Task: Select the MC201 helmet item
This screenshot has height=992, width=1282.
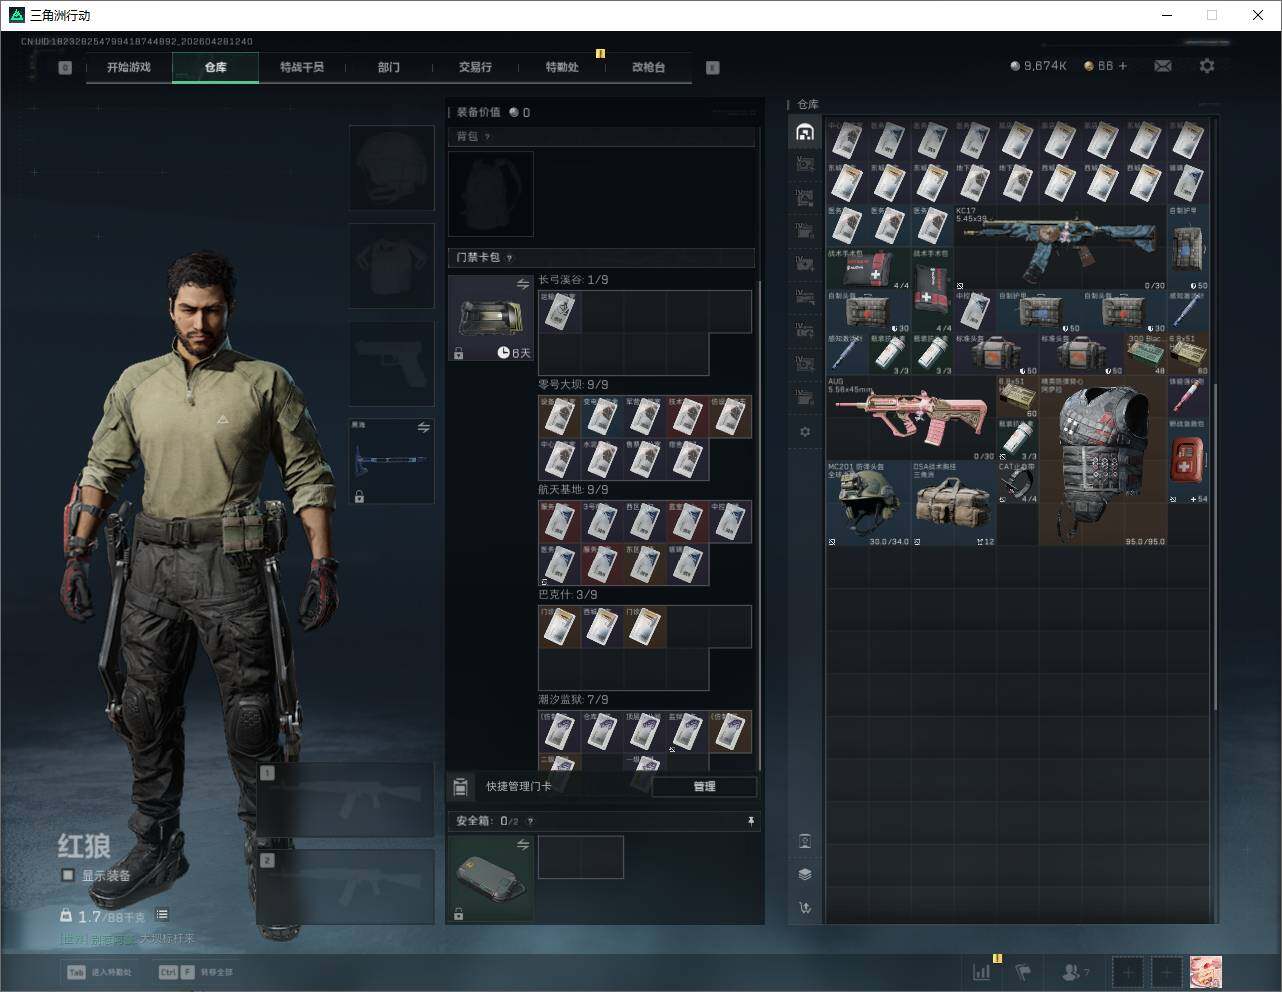Action: [x=868, y=503]
